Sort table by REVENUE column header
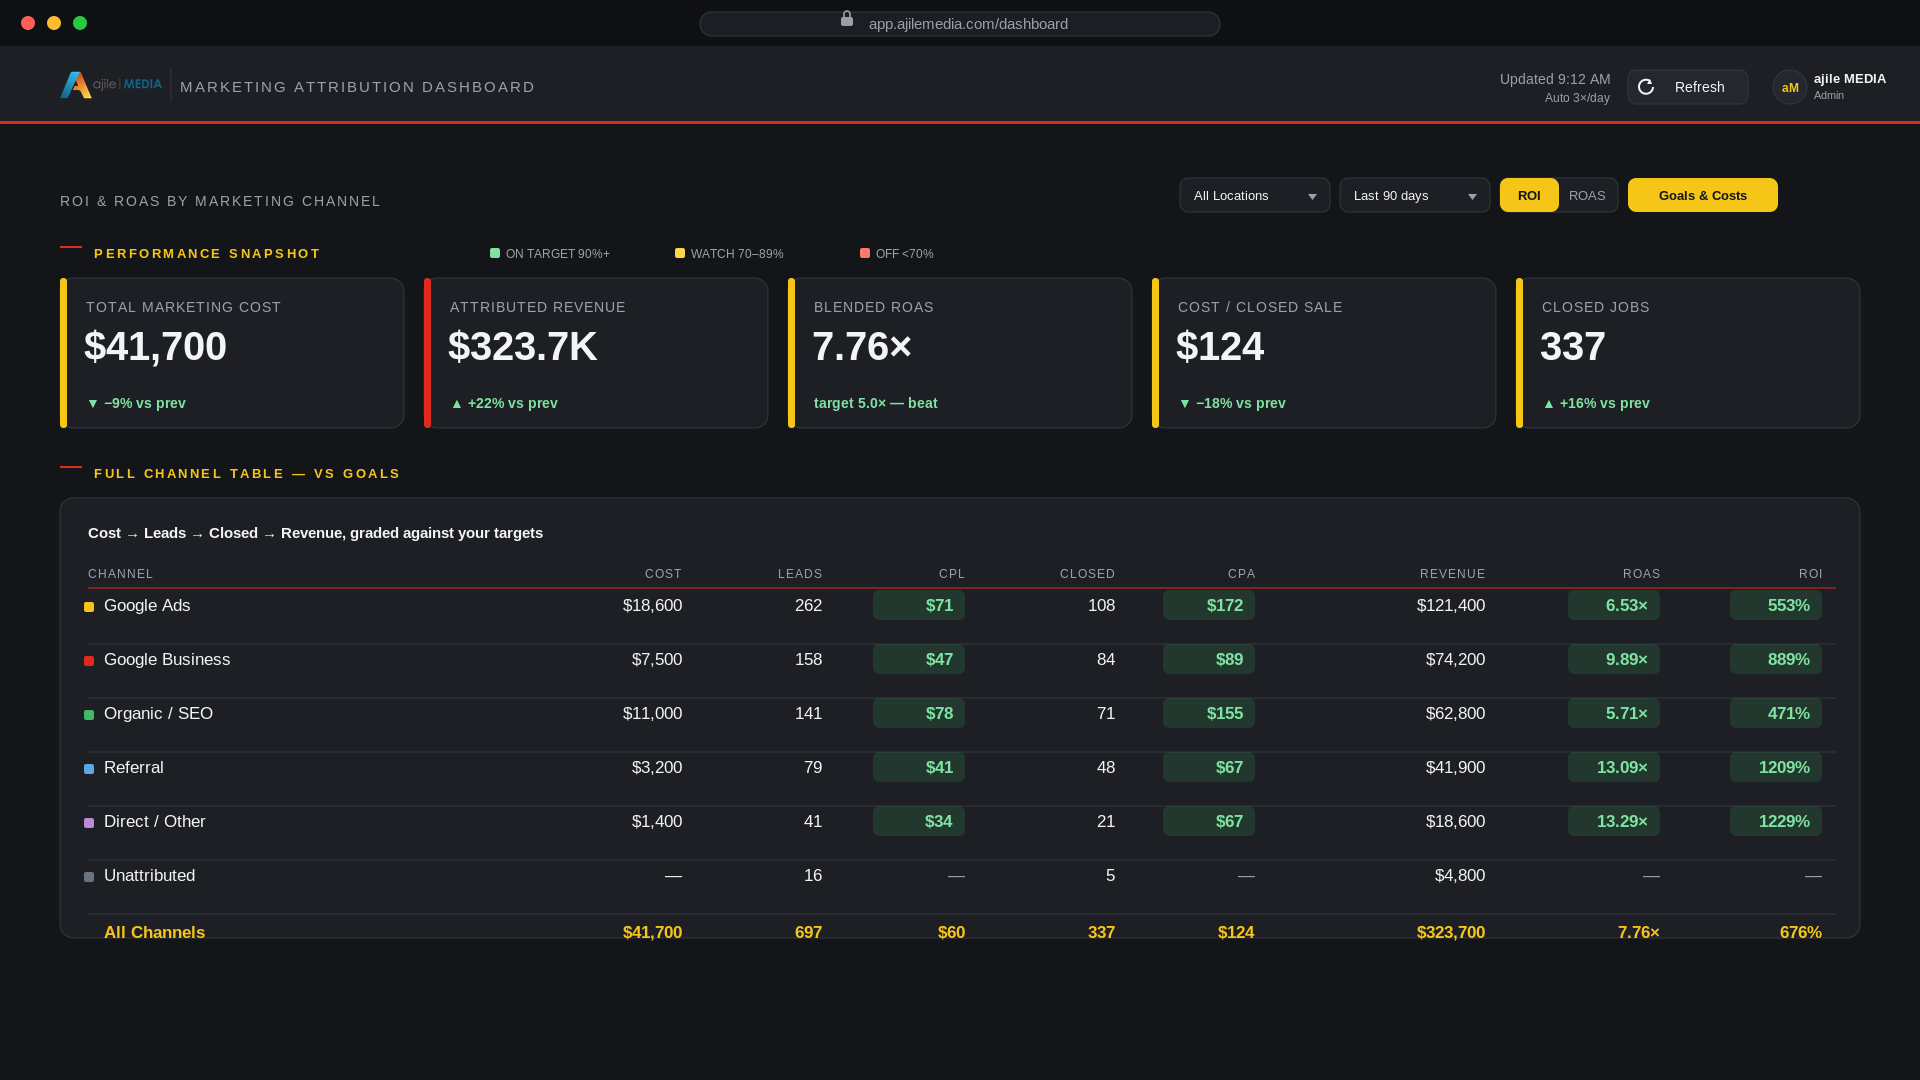Viewport: 1920px width, 1080px height. click(1452, 574)
